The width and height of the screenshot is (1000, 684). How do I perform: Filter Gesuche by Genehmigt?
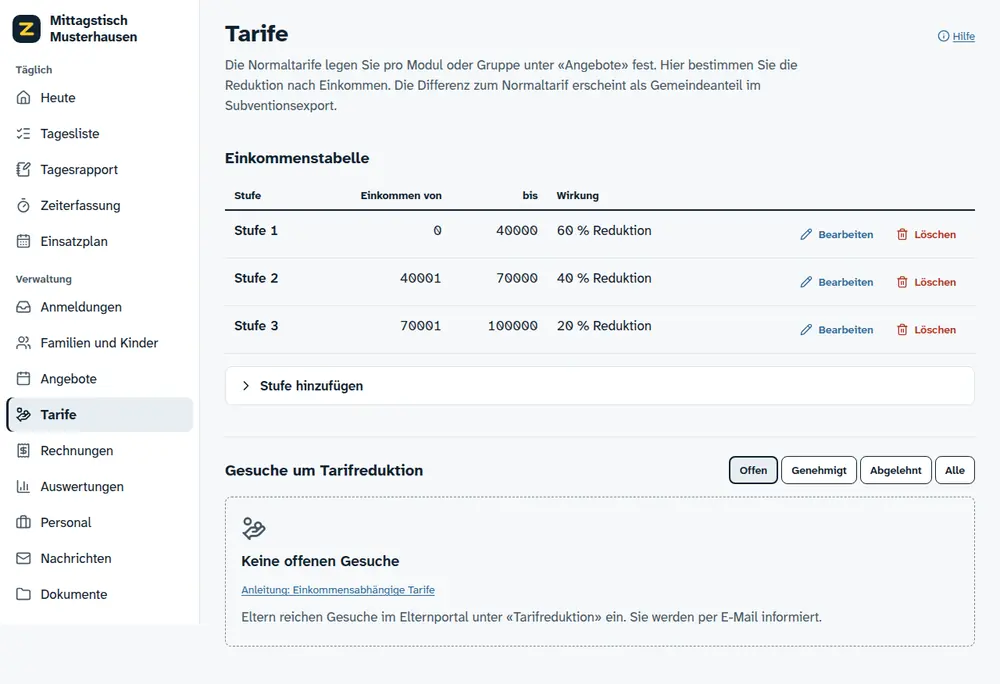click(x=819, y=470)
